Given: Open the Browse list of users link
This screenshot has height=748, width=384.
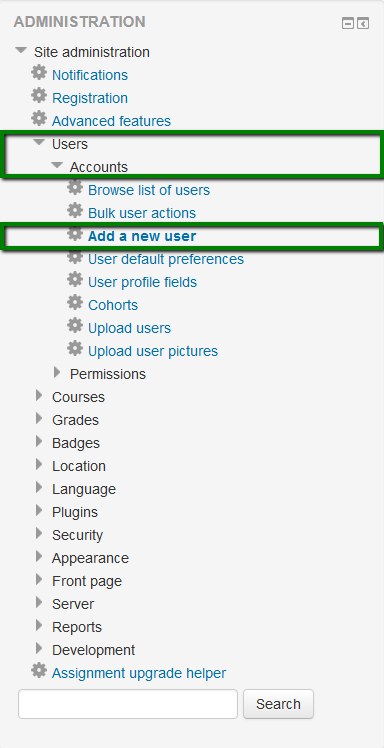Looking at the screenshot, I should pyautogui.click(x=149, y=190).
